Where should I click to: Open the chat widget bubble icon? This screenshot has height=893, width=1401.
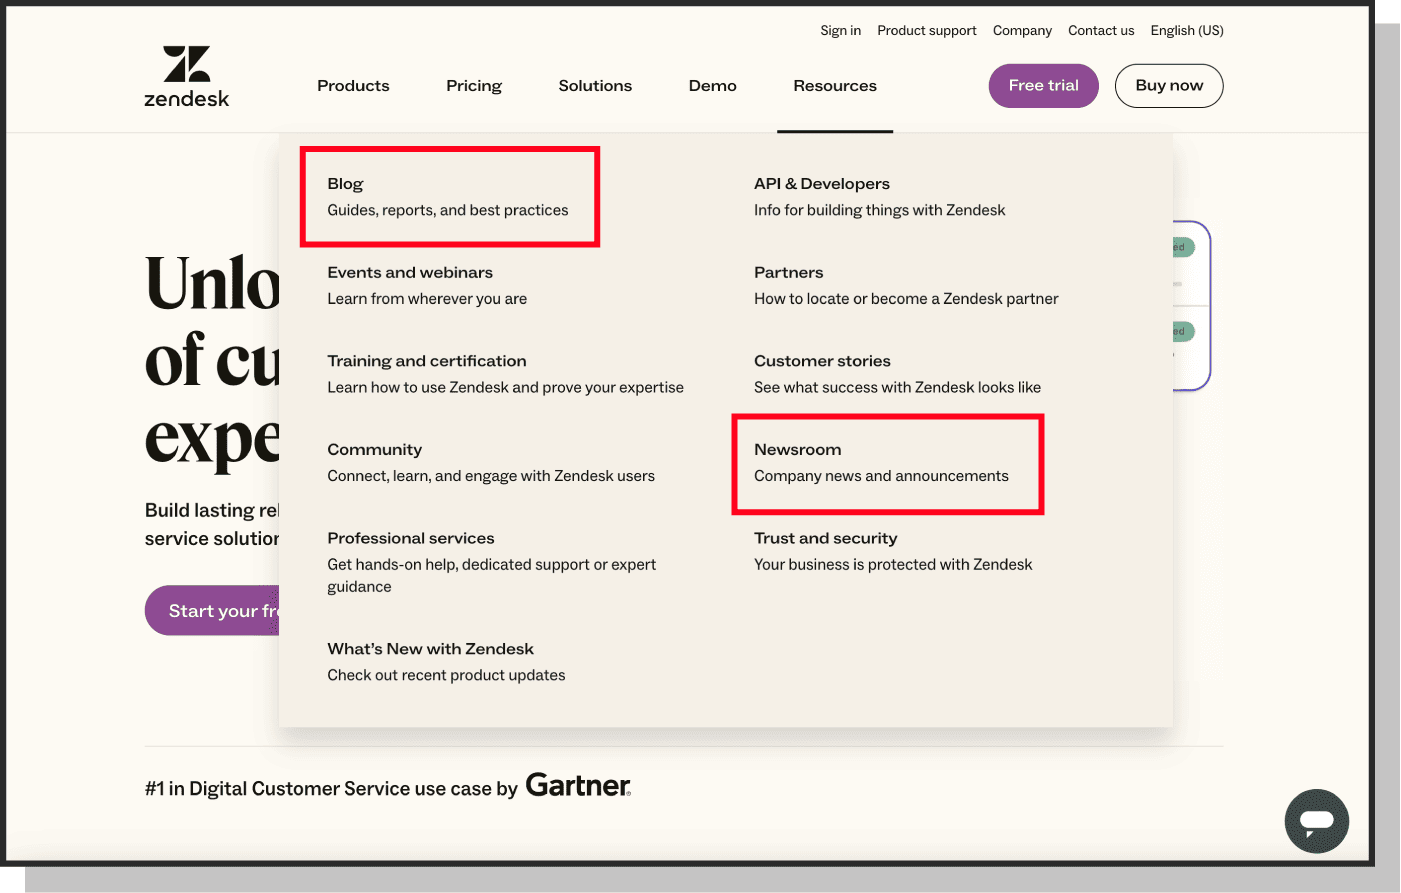(1316, 821)
